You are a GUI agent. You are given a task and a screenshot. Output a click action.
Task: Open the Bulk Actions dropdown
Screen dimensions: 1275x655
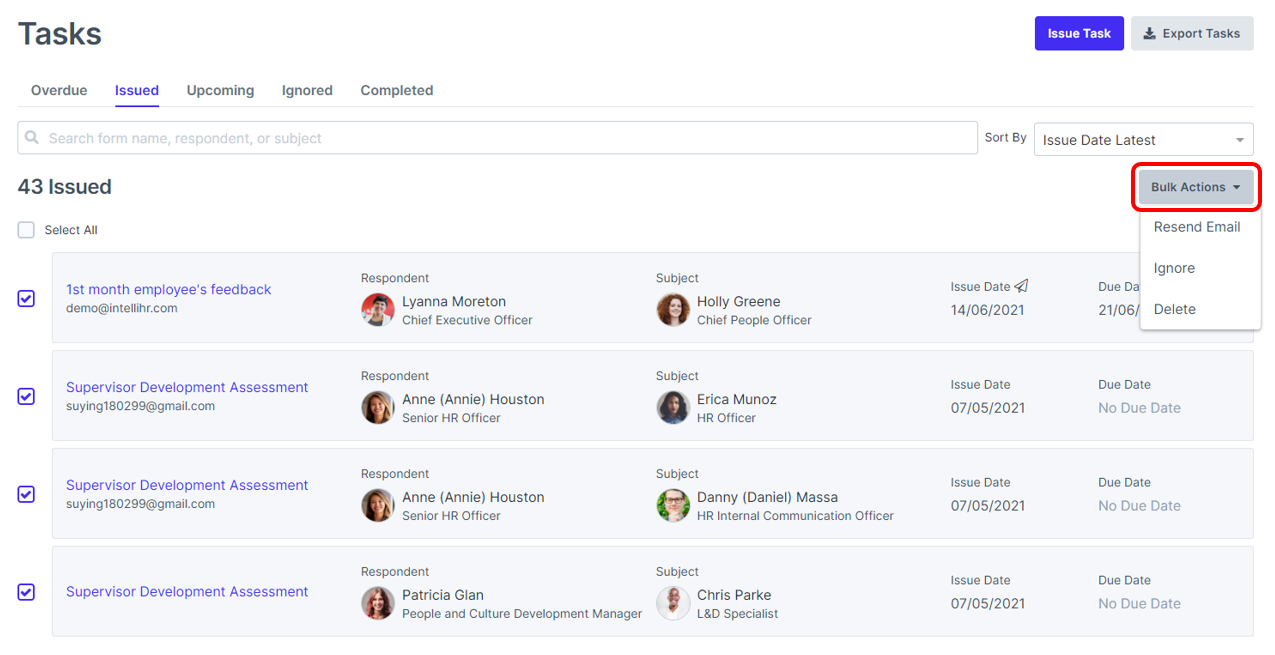pyautogui.click(x=1195, y=187)
